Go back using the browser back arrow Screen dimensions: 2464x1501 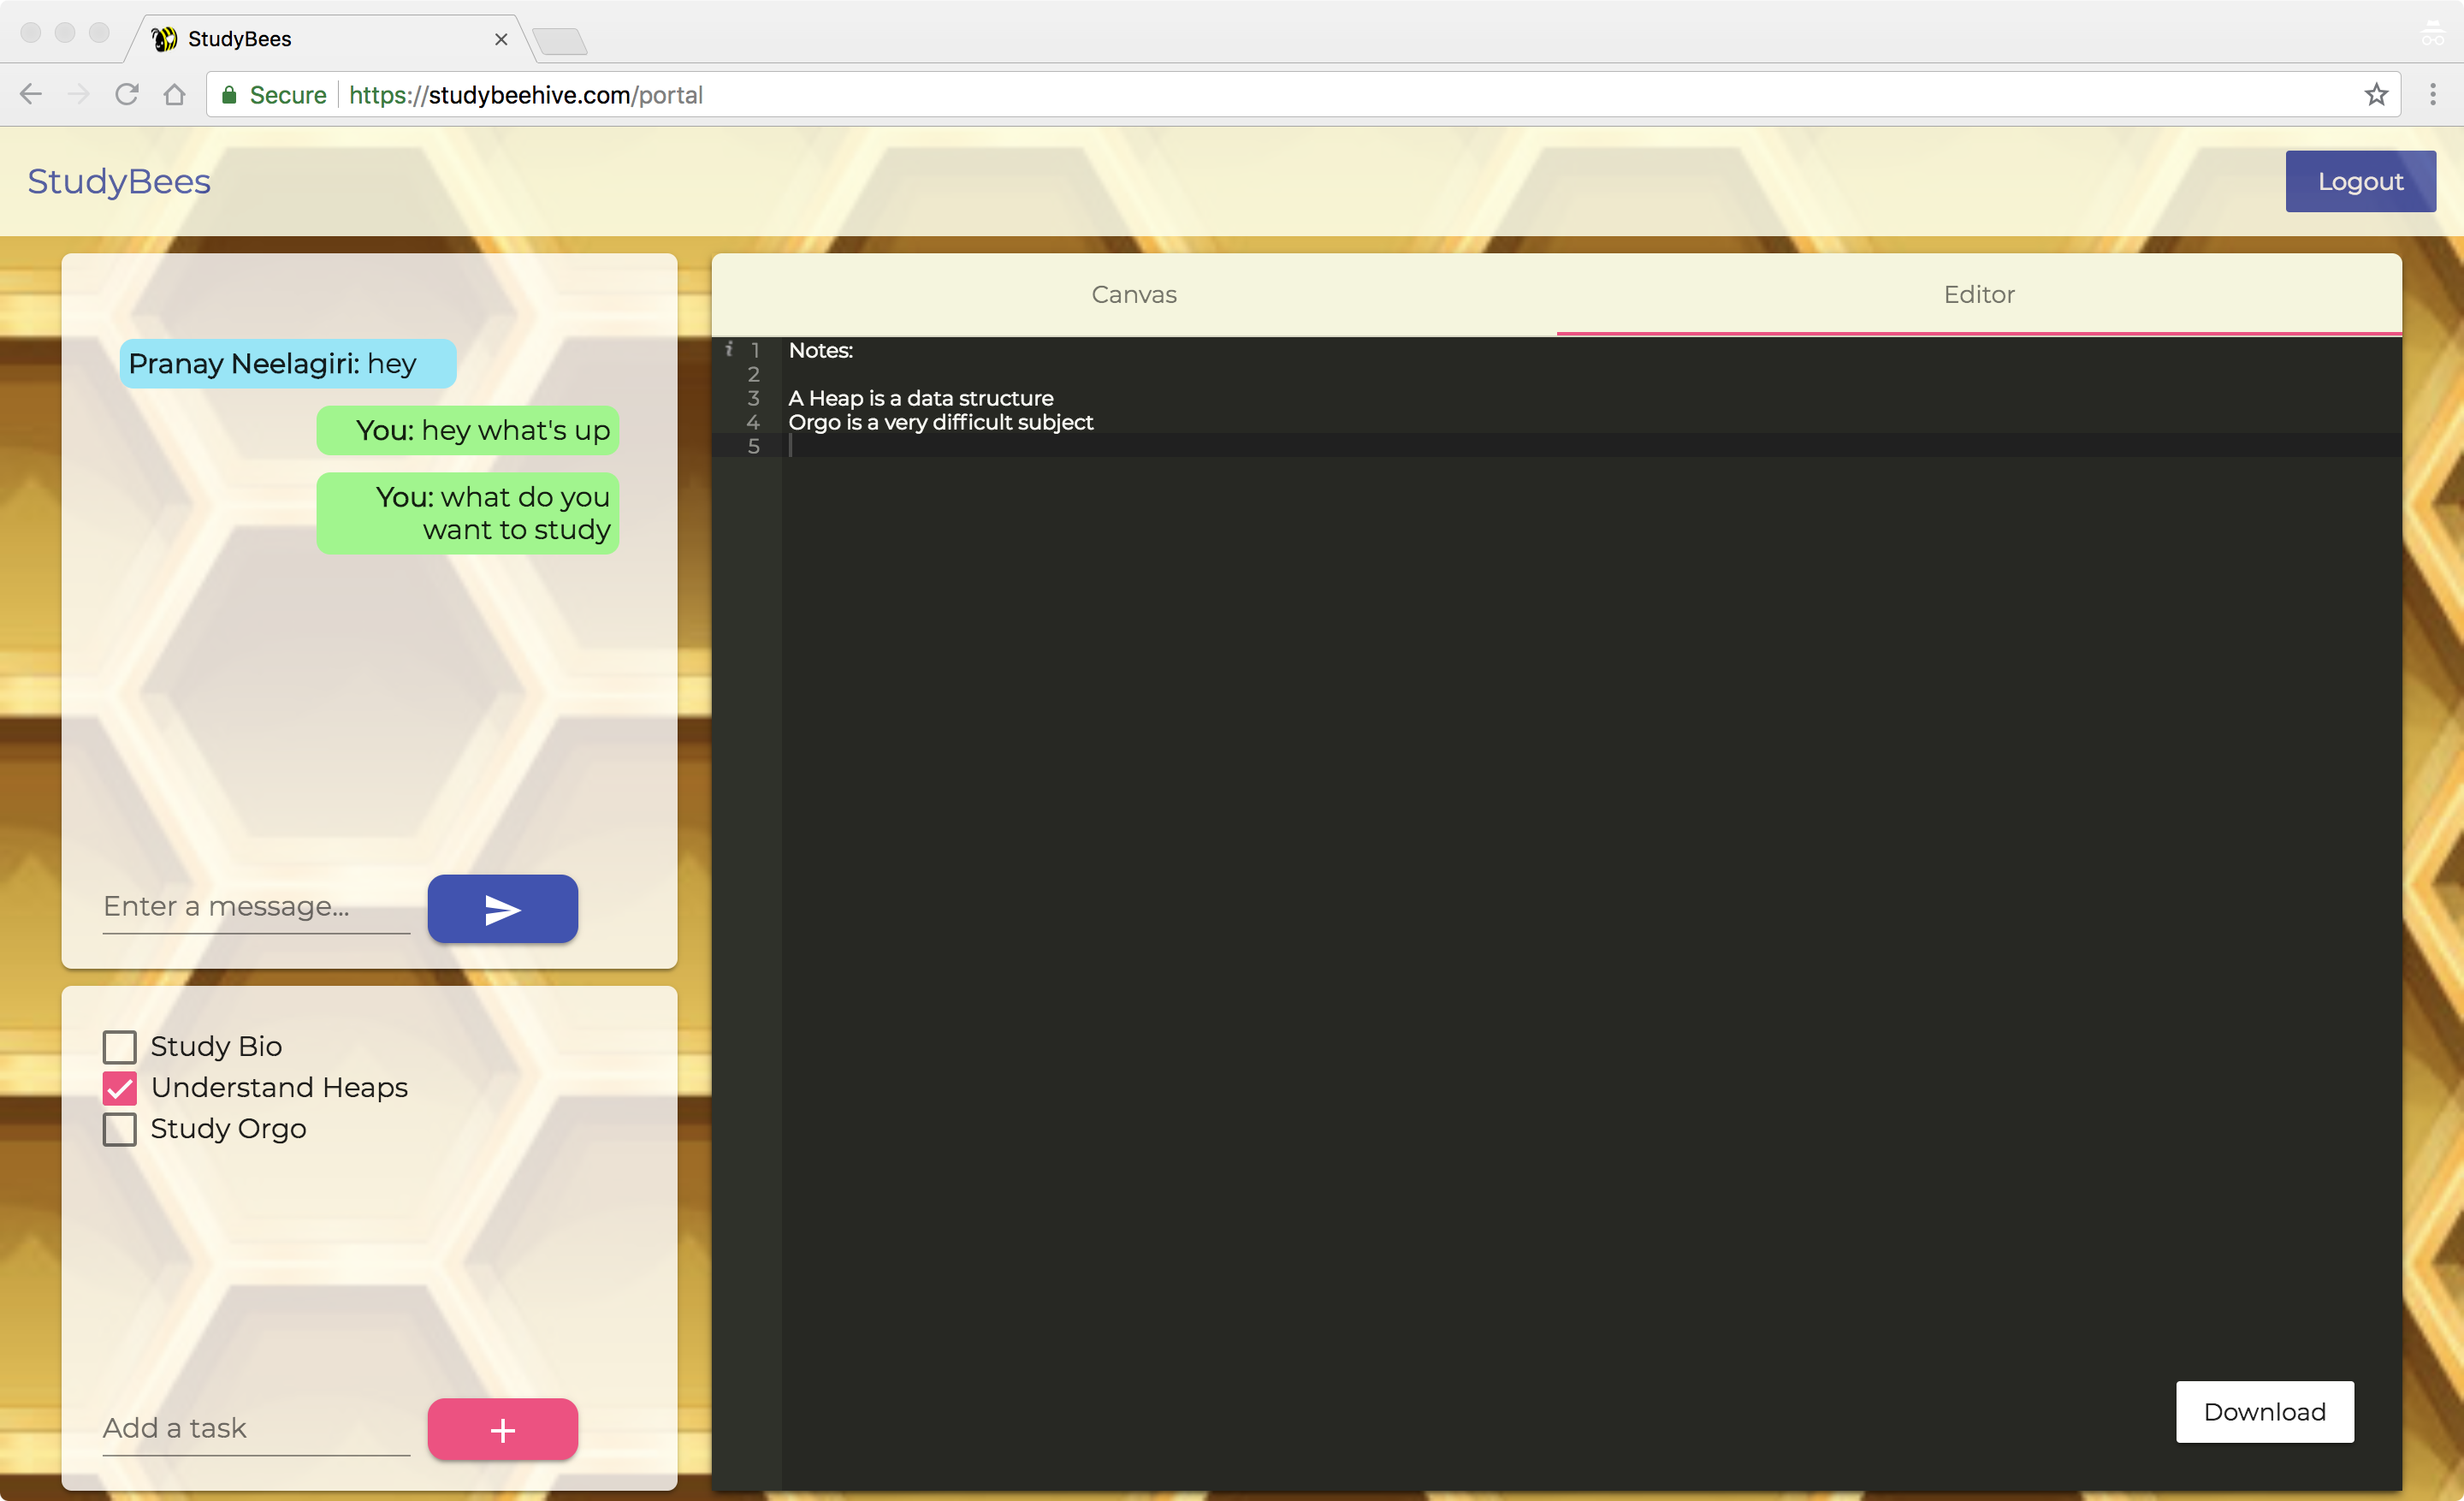31,94
